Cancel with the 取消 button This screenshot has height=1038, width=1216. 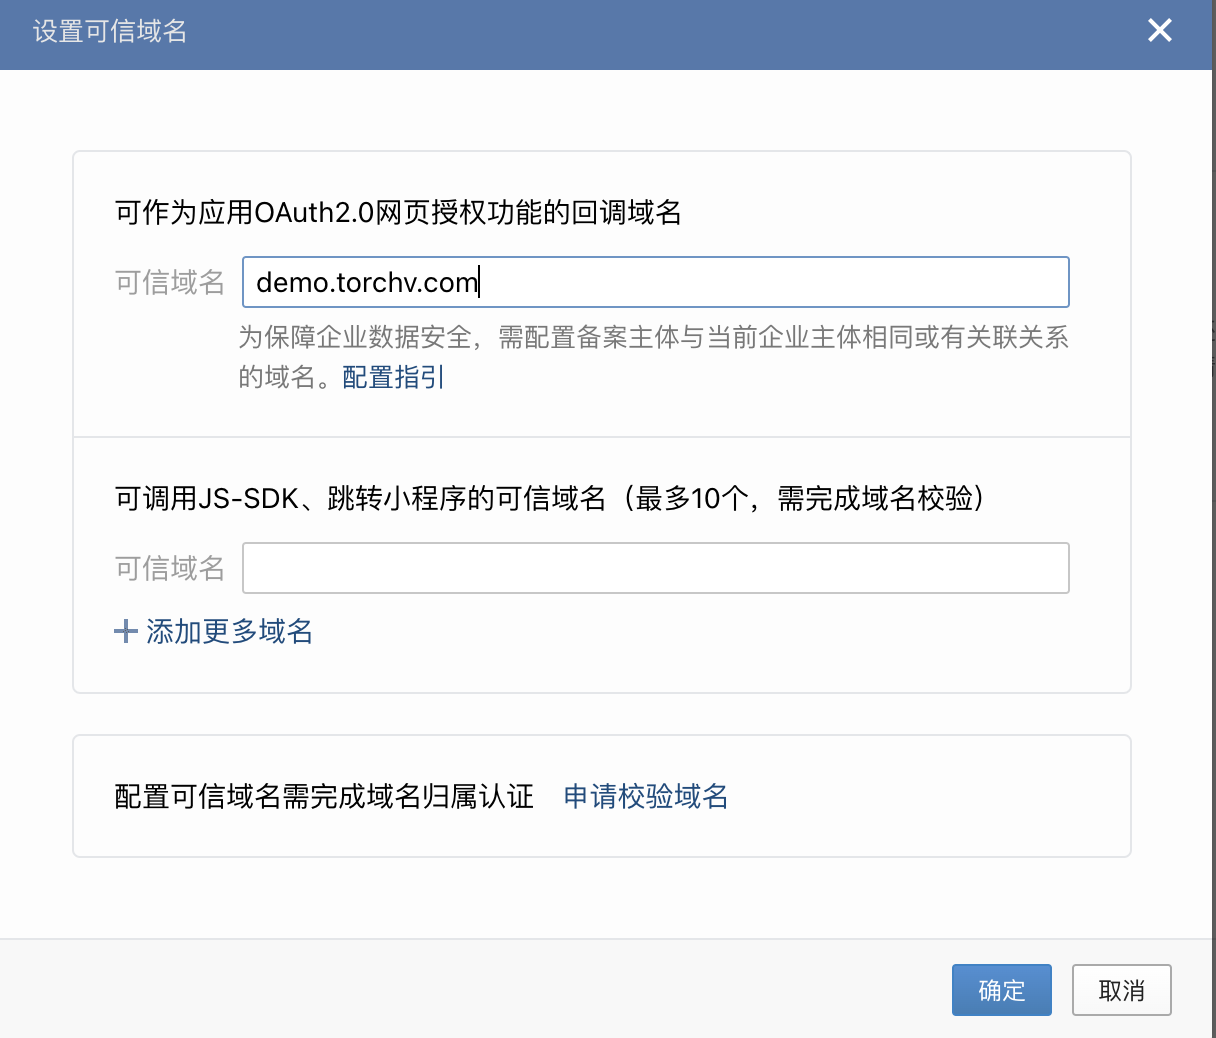coord(1122,990)
